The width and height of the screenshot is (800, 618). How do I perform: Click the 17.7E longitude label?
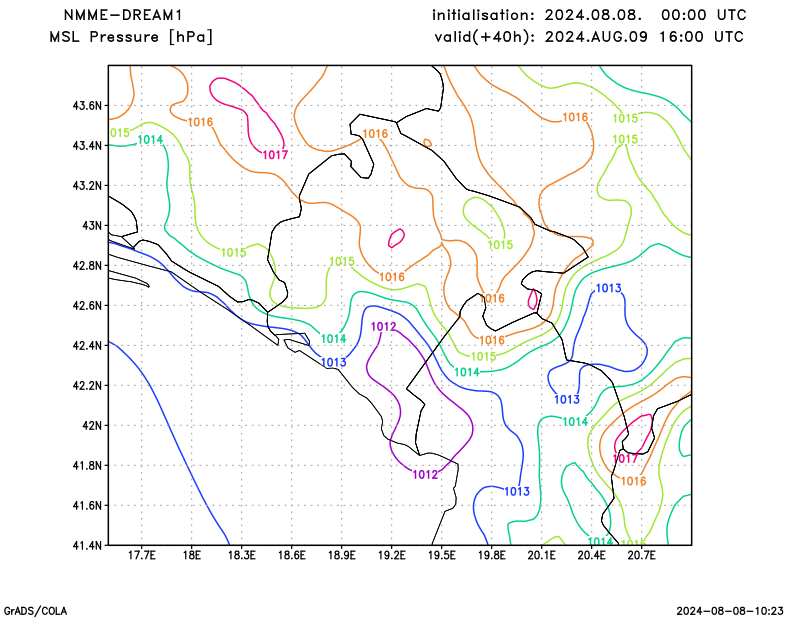point(141,555)
